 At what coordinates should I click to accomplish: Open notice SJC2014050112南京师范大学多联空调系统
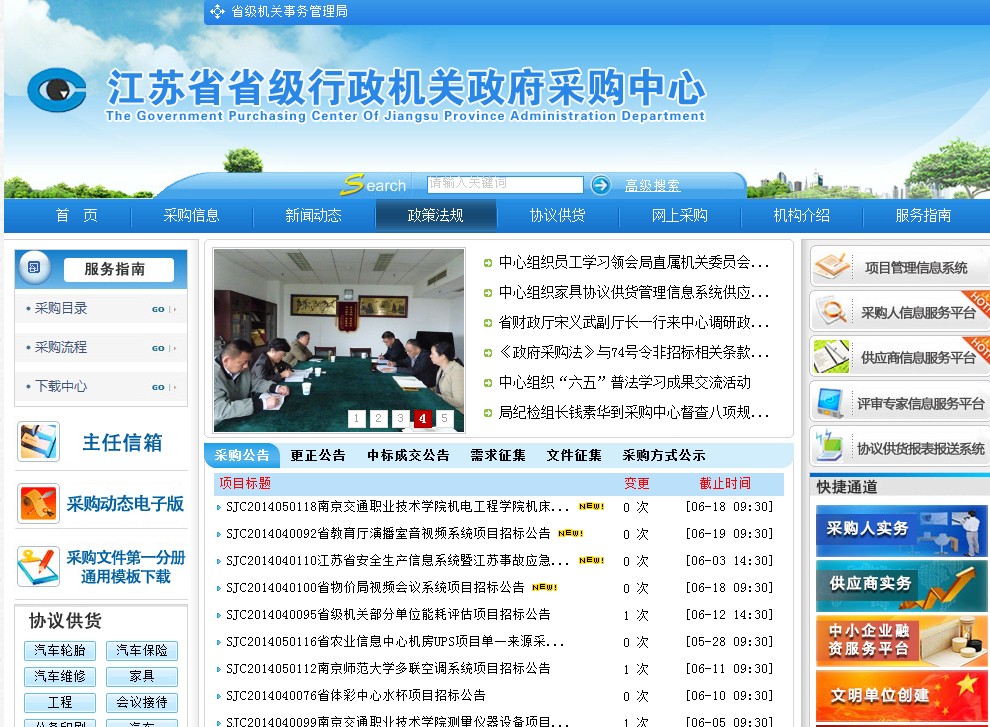tap(388, 669)
